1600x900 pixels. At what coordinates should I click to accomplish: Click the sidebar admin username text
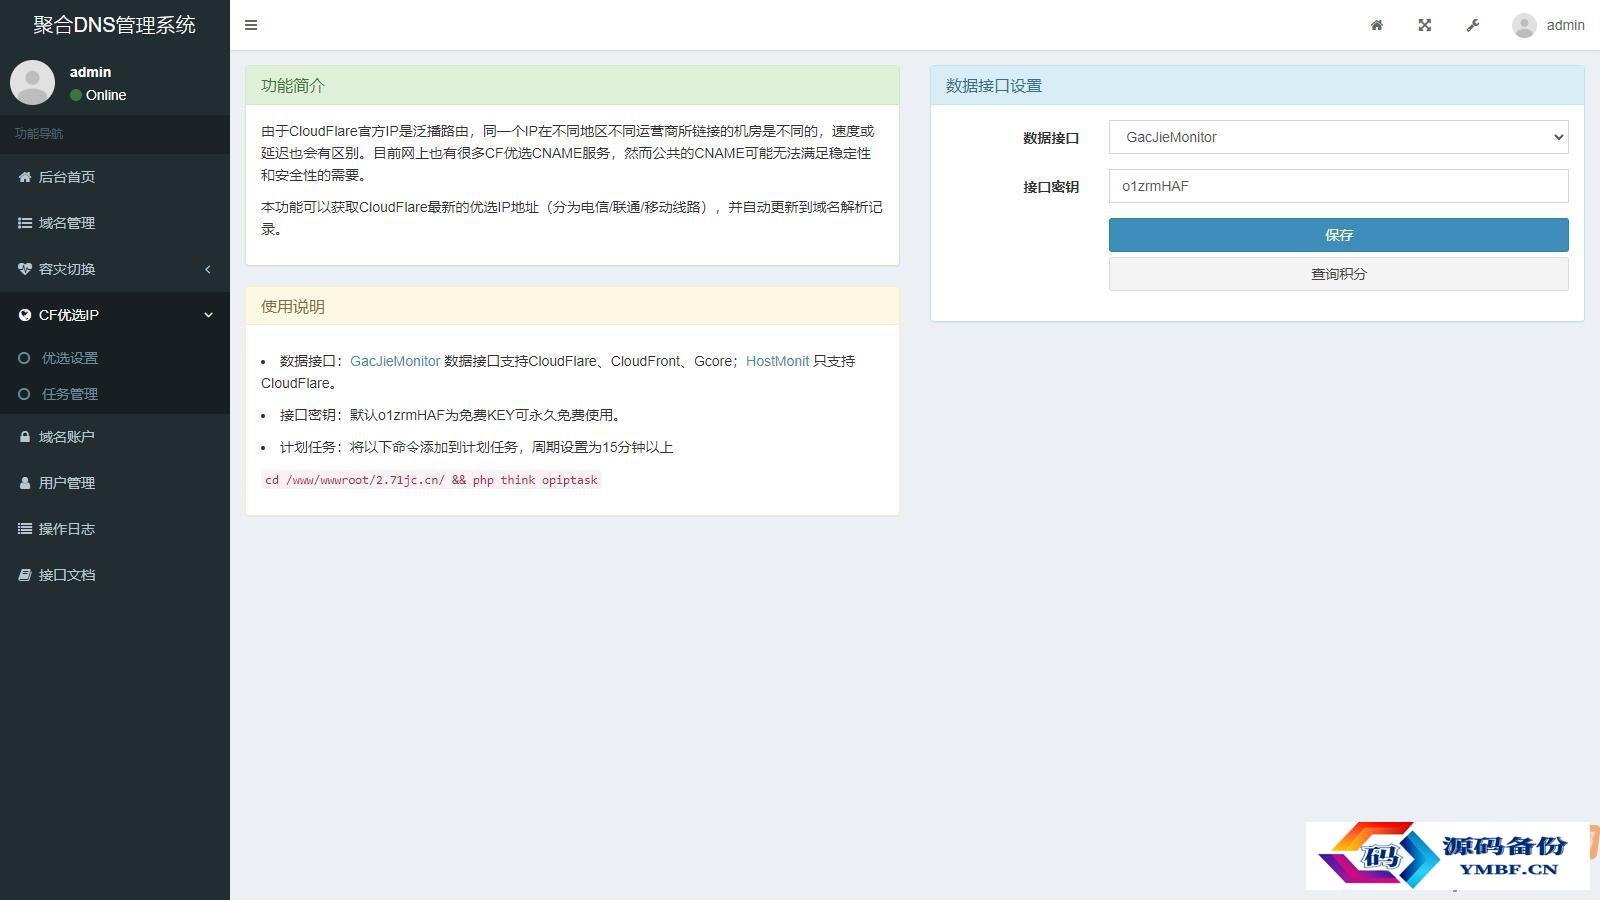coord(90,72)
